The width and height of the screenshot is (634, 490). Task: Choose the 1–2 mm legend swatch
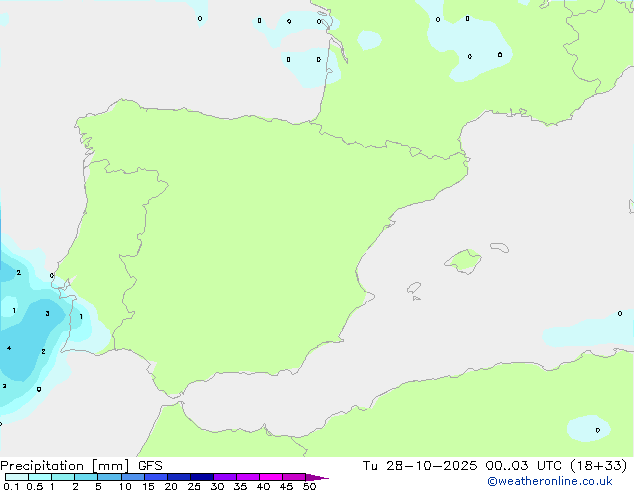63,477
